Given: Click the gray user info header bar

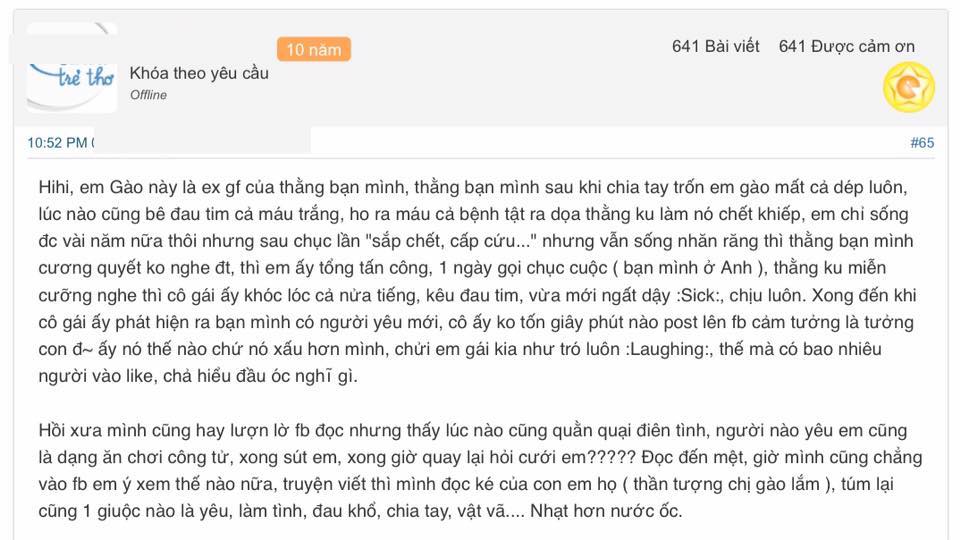Looking at the screenshot, I should pos(481,67).
